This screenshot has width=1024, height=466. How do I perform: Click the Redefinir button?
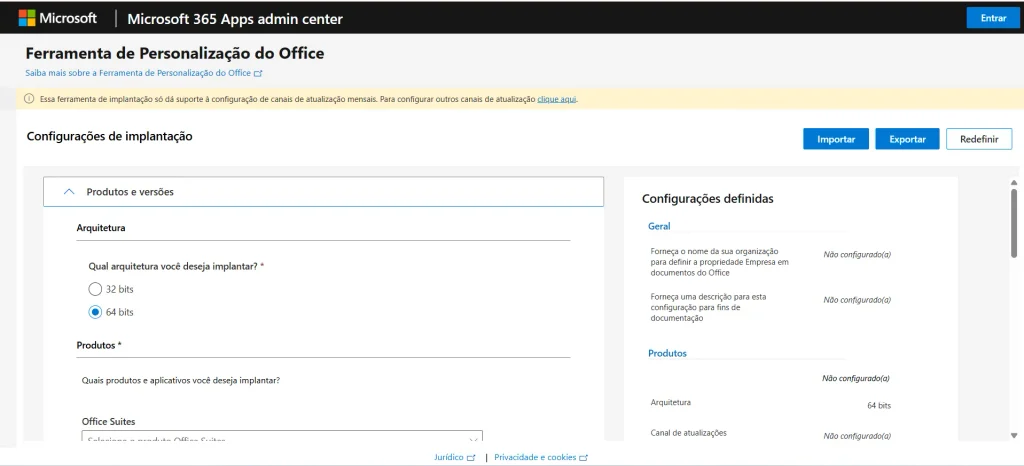click(979, 139)
